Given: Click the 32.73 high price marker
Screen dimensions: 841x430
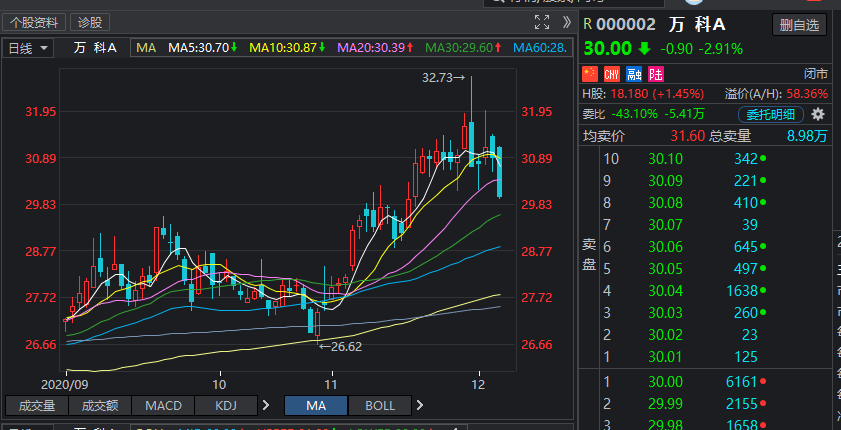Looking at the screenshot, I should click(x=443, y=78).
